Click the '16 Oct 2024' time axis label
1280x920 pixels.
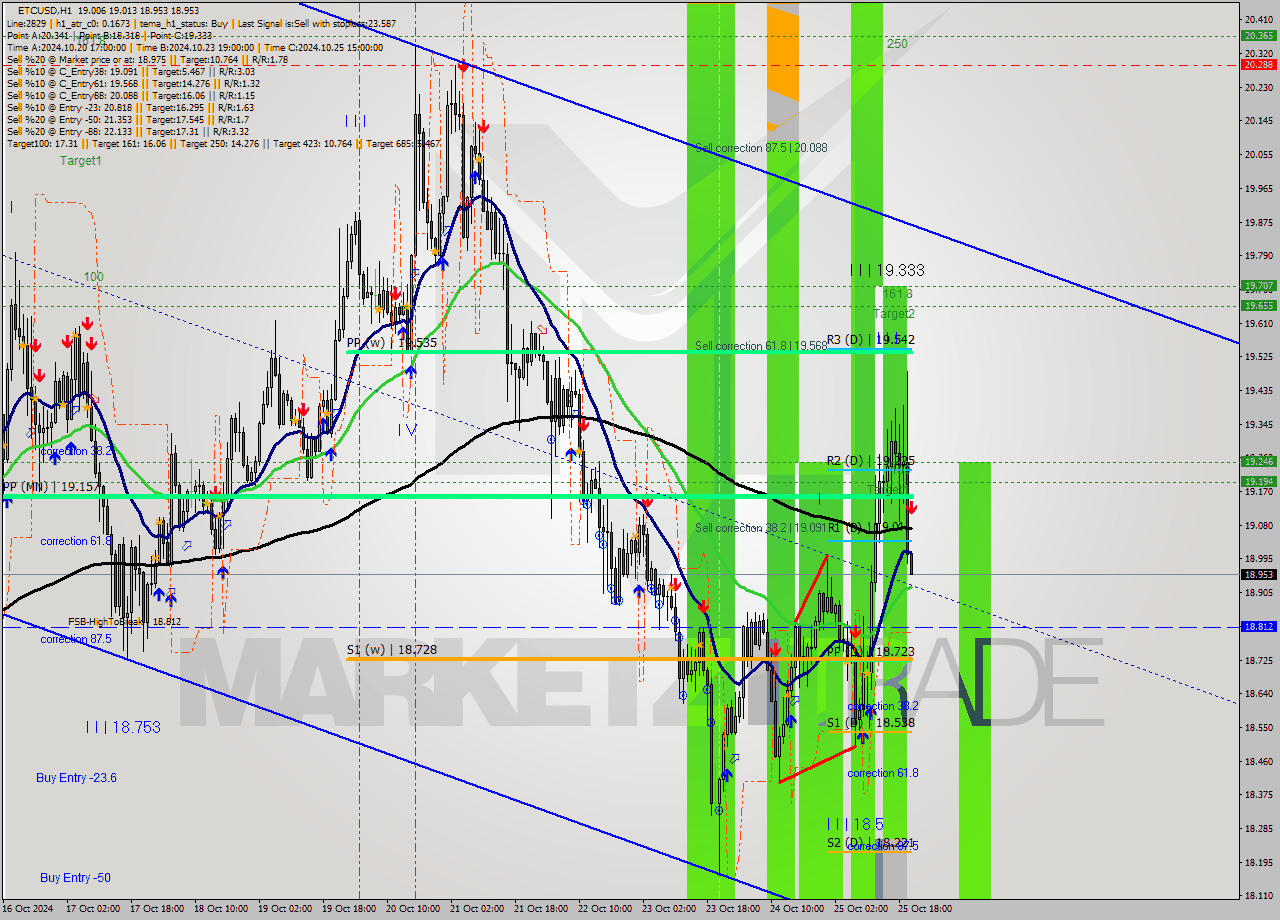30,909
